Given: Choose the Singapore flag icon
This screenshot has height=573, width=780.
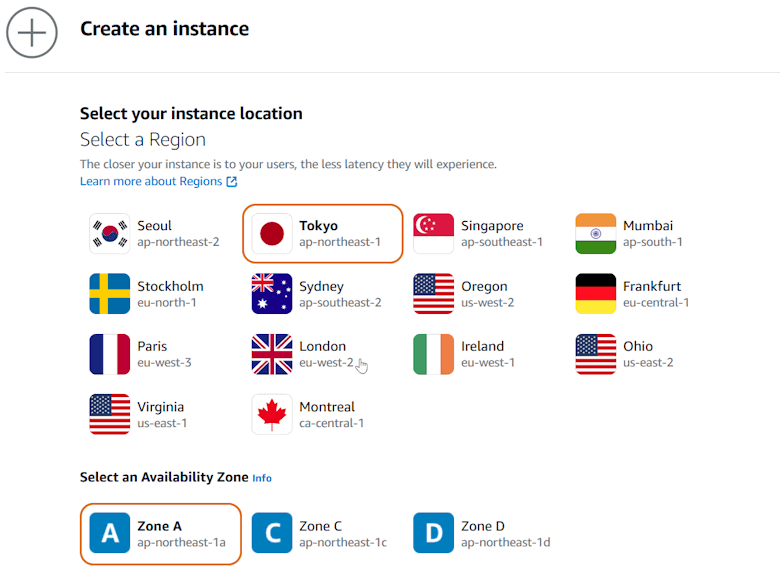Looking at the screenshot, I should [434, 234].
